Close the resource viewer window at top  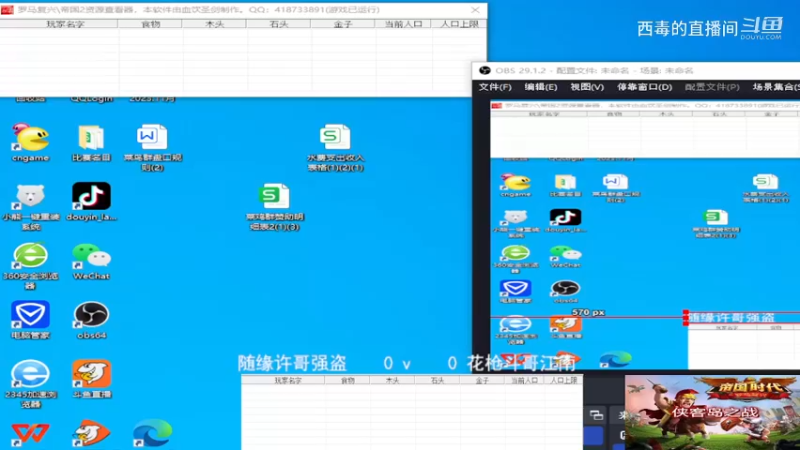click(475, 10)
